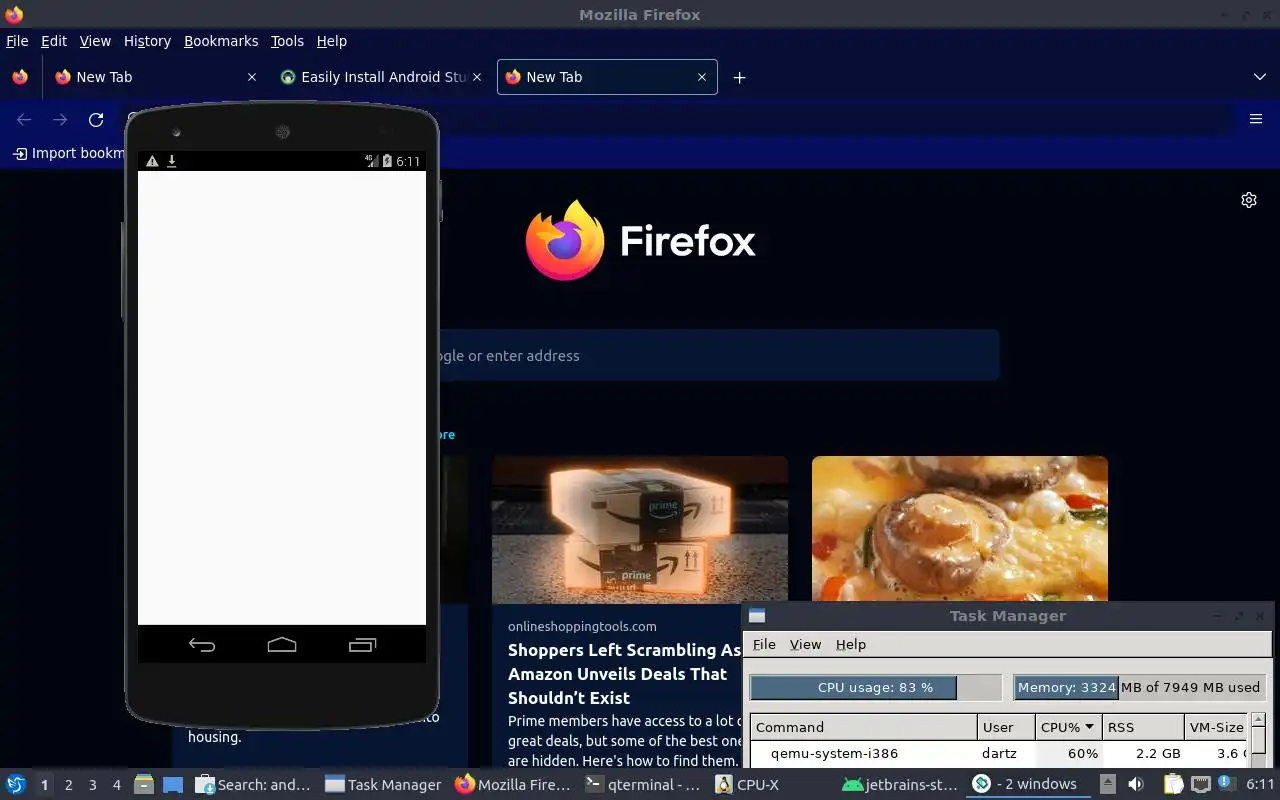Image resolution: width=1280 pixels, height=800 pixels.
Task: Sort Task Manager by RSS column
Action: (x=1143, y=727)
